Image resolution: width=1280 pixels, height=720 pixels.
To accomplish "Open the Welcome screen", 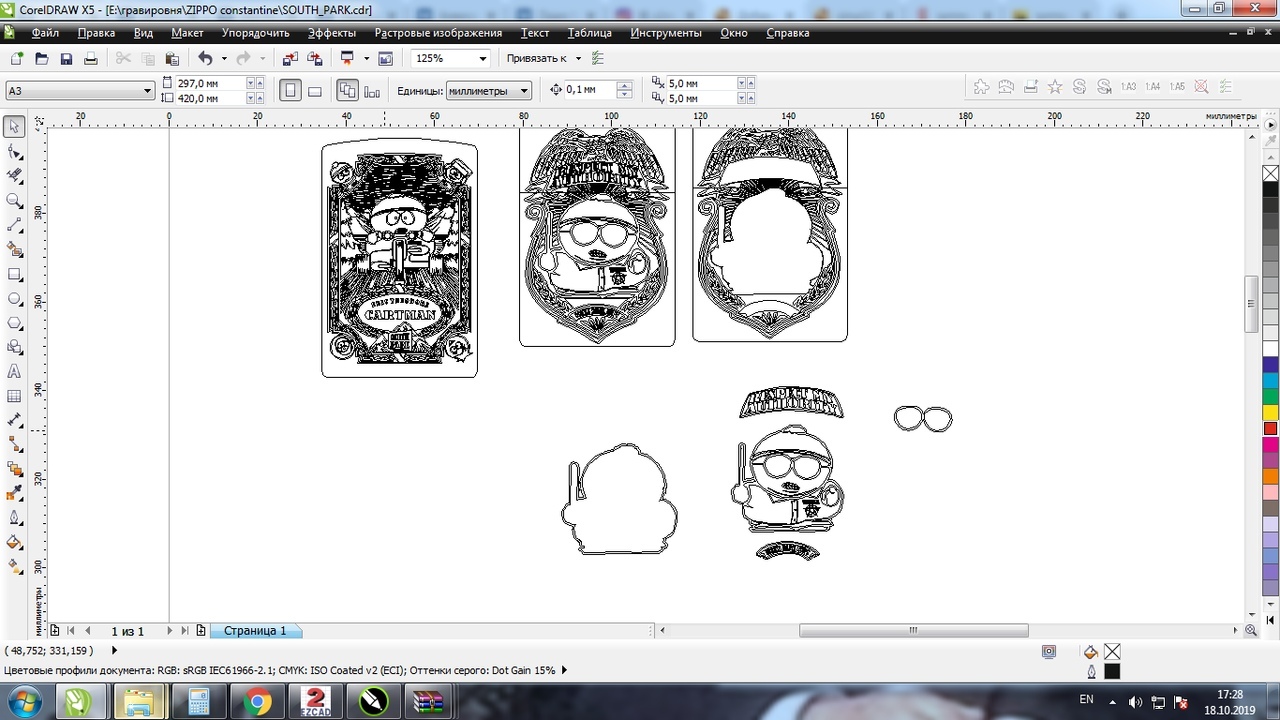I will (385, 59).
